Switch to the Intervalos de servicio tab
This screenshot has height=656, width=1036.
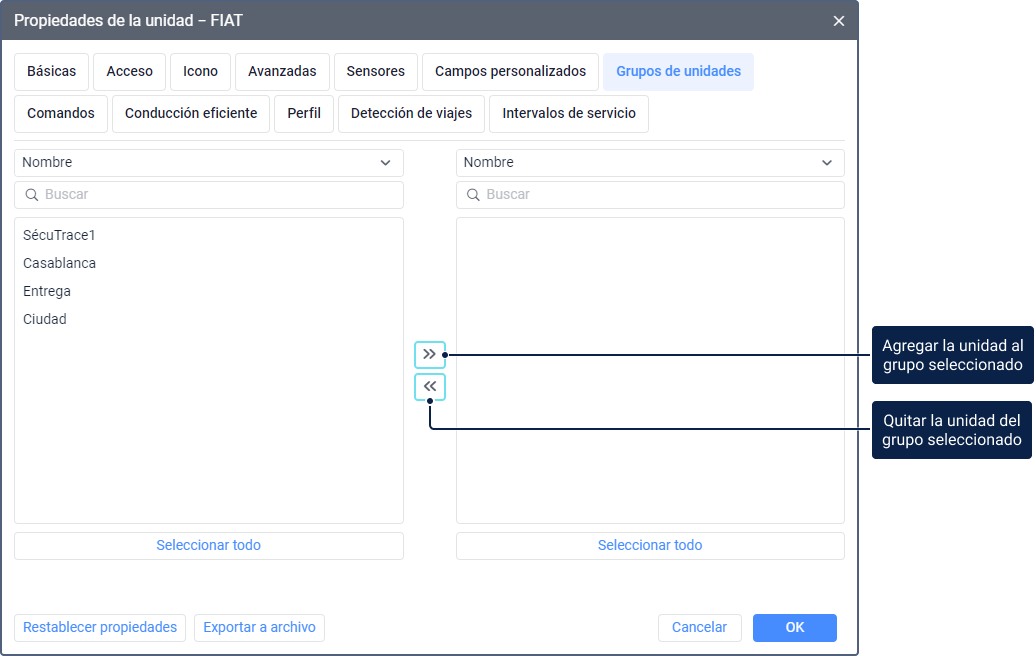(569, 114)
